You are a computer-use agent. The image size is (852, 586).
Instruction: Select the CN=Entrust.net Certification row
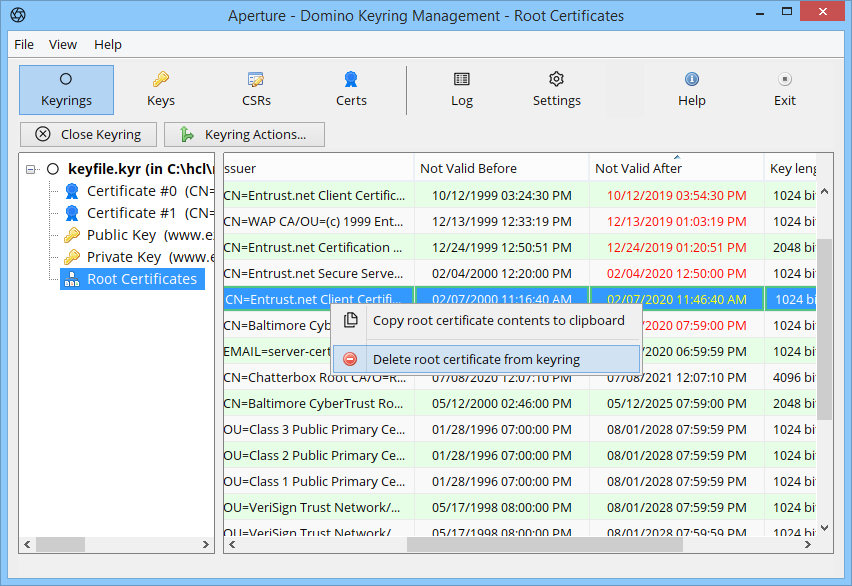(x=519, y=248)
